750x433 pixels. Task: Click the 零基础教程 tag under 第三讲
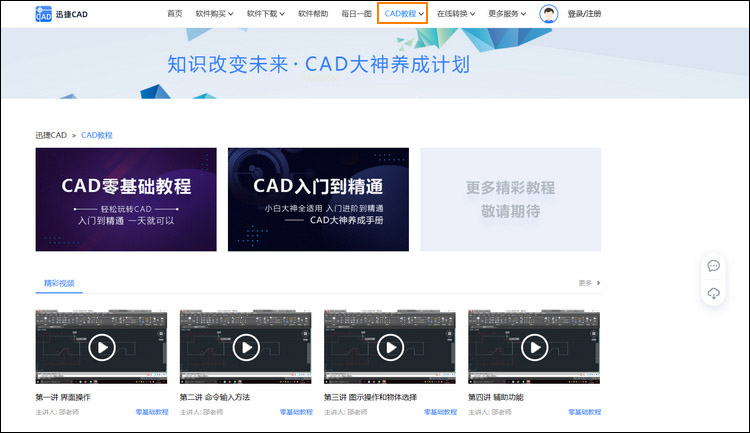click(441, 412)
